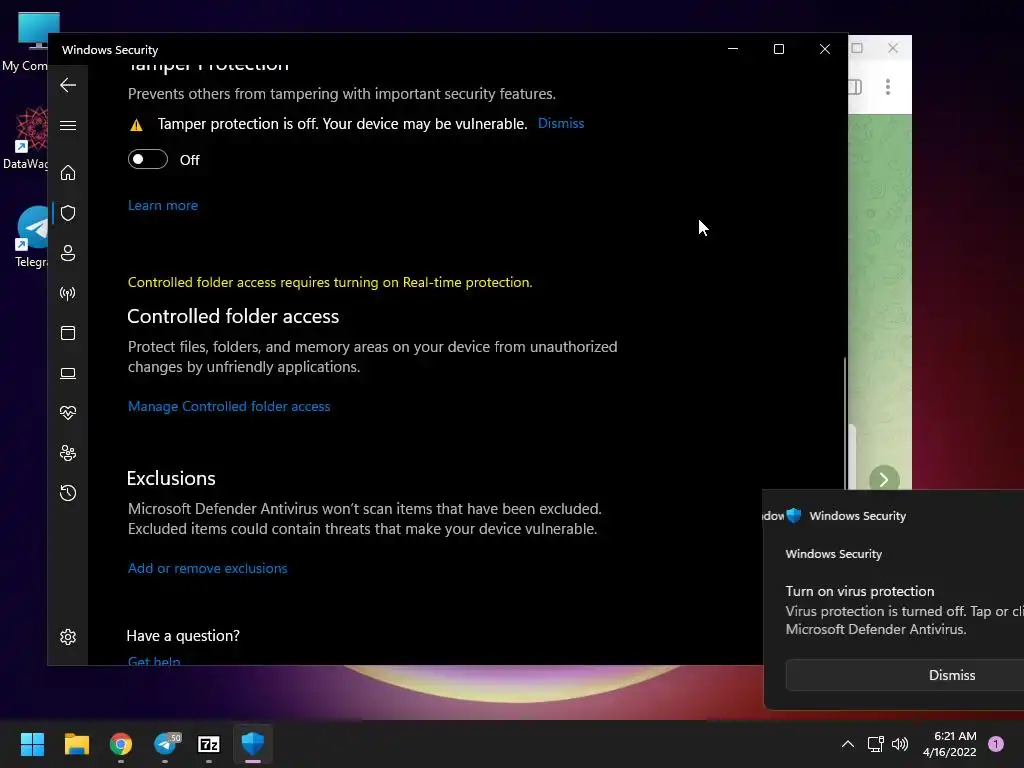Select the Telegram desktop shortcut

31,236
